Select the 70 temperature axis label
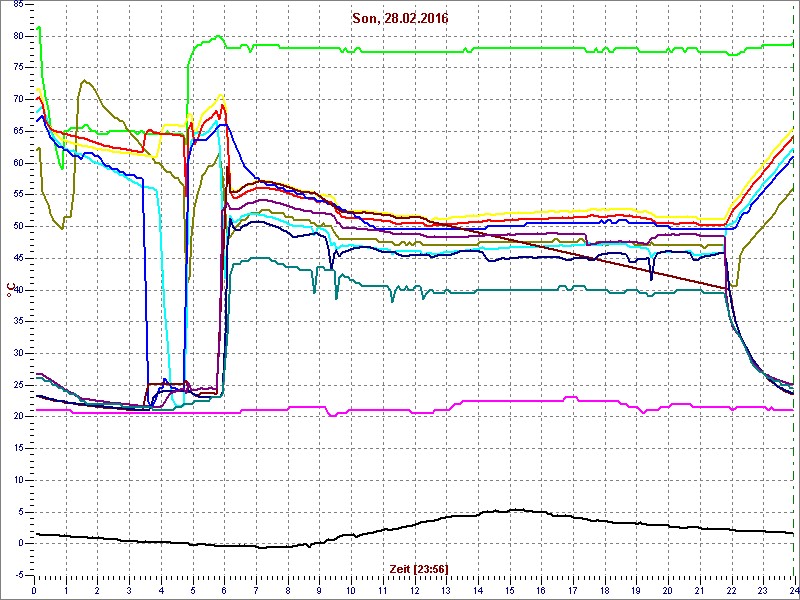 coord(18,99)
